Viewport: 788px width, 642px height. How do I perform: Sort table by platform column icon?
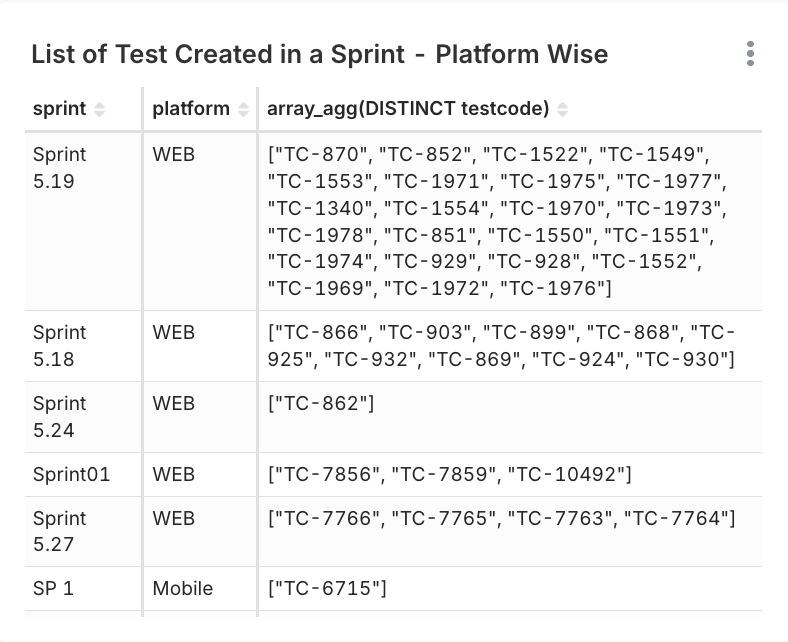pos(244,110)
